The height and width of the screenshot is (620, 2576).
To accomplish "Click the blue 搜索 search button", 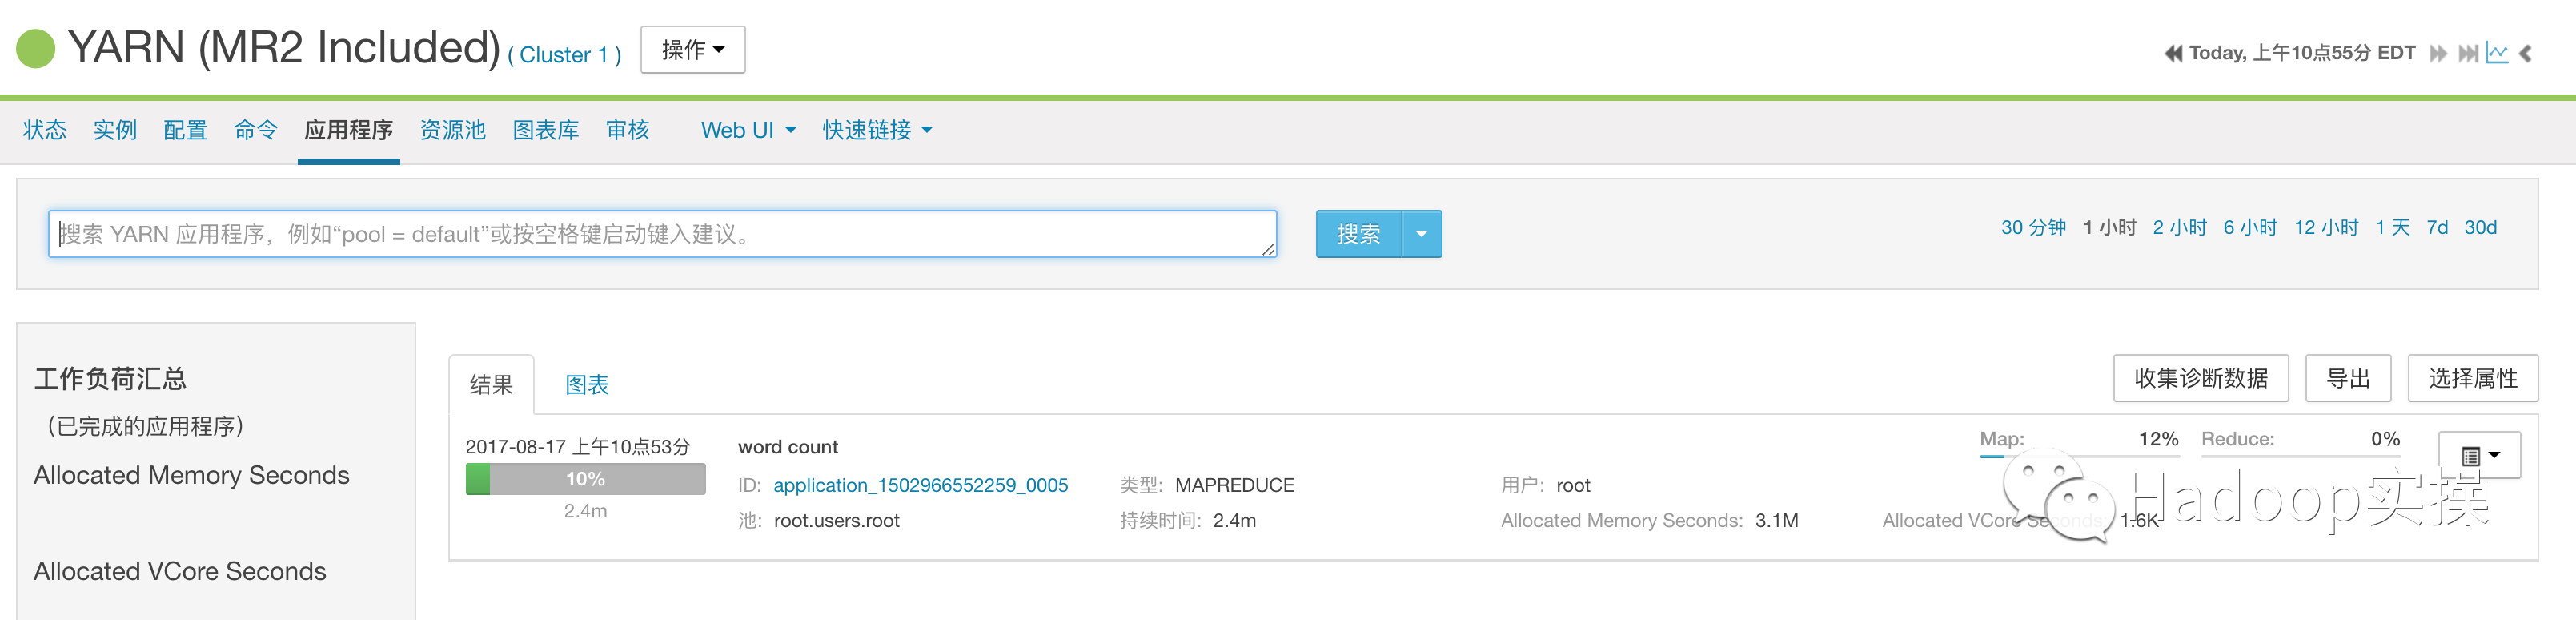I will click(x=1358, y=234).
